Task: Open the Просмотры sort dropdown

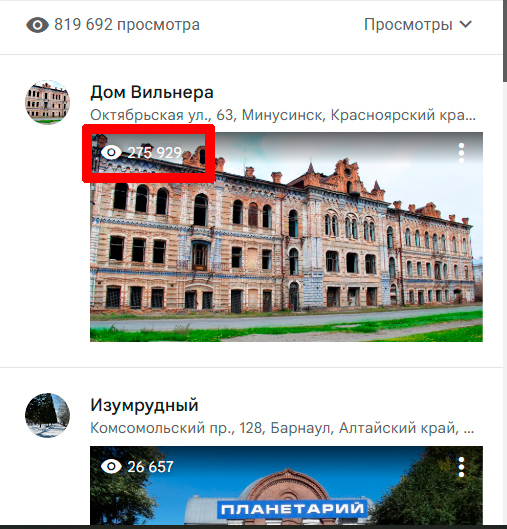Action: pos(418,25)
